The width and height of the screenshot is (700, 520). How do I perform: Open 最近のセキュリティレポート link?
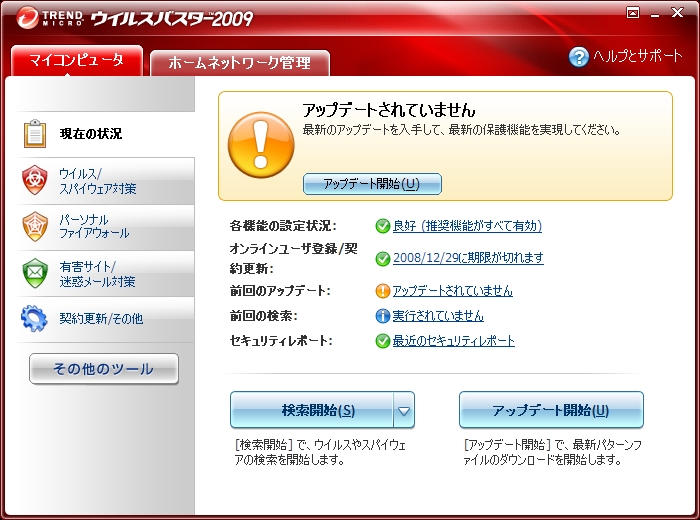click(453, 341)
